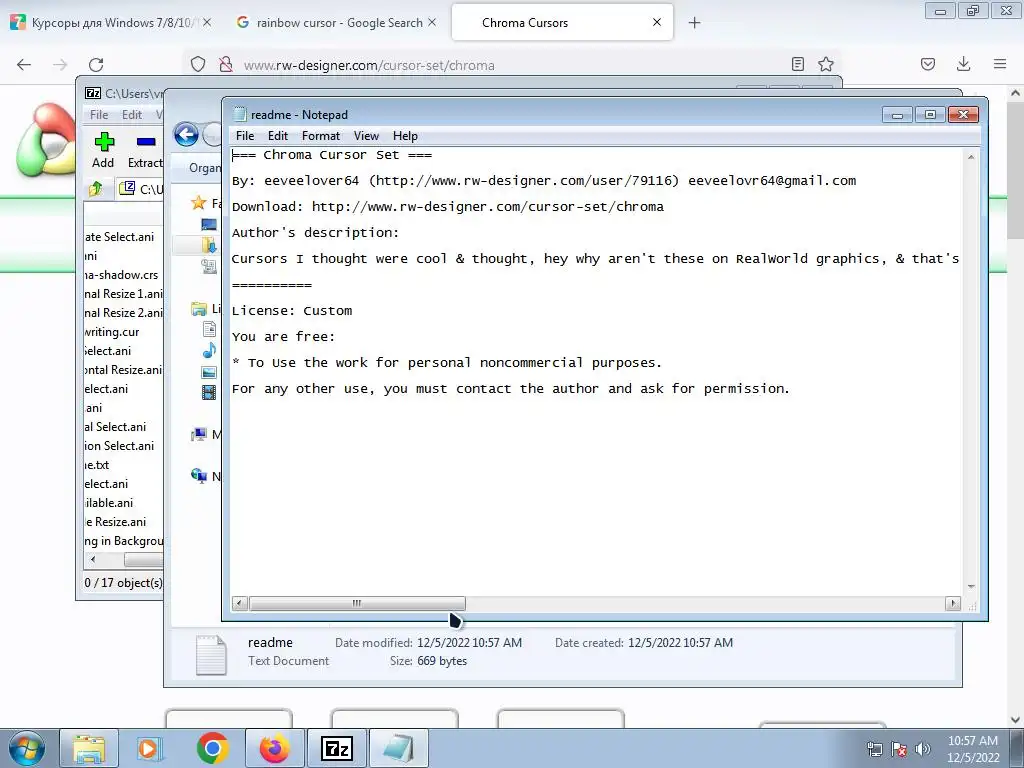Click Organize button in Explorer
The height and width of the screenshot is (768, 1024).
(205, 168)
